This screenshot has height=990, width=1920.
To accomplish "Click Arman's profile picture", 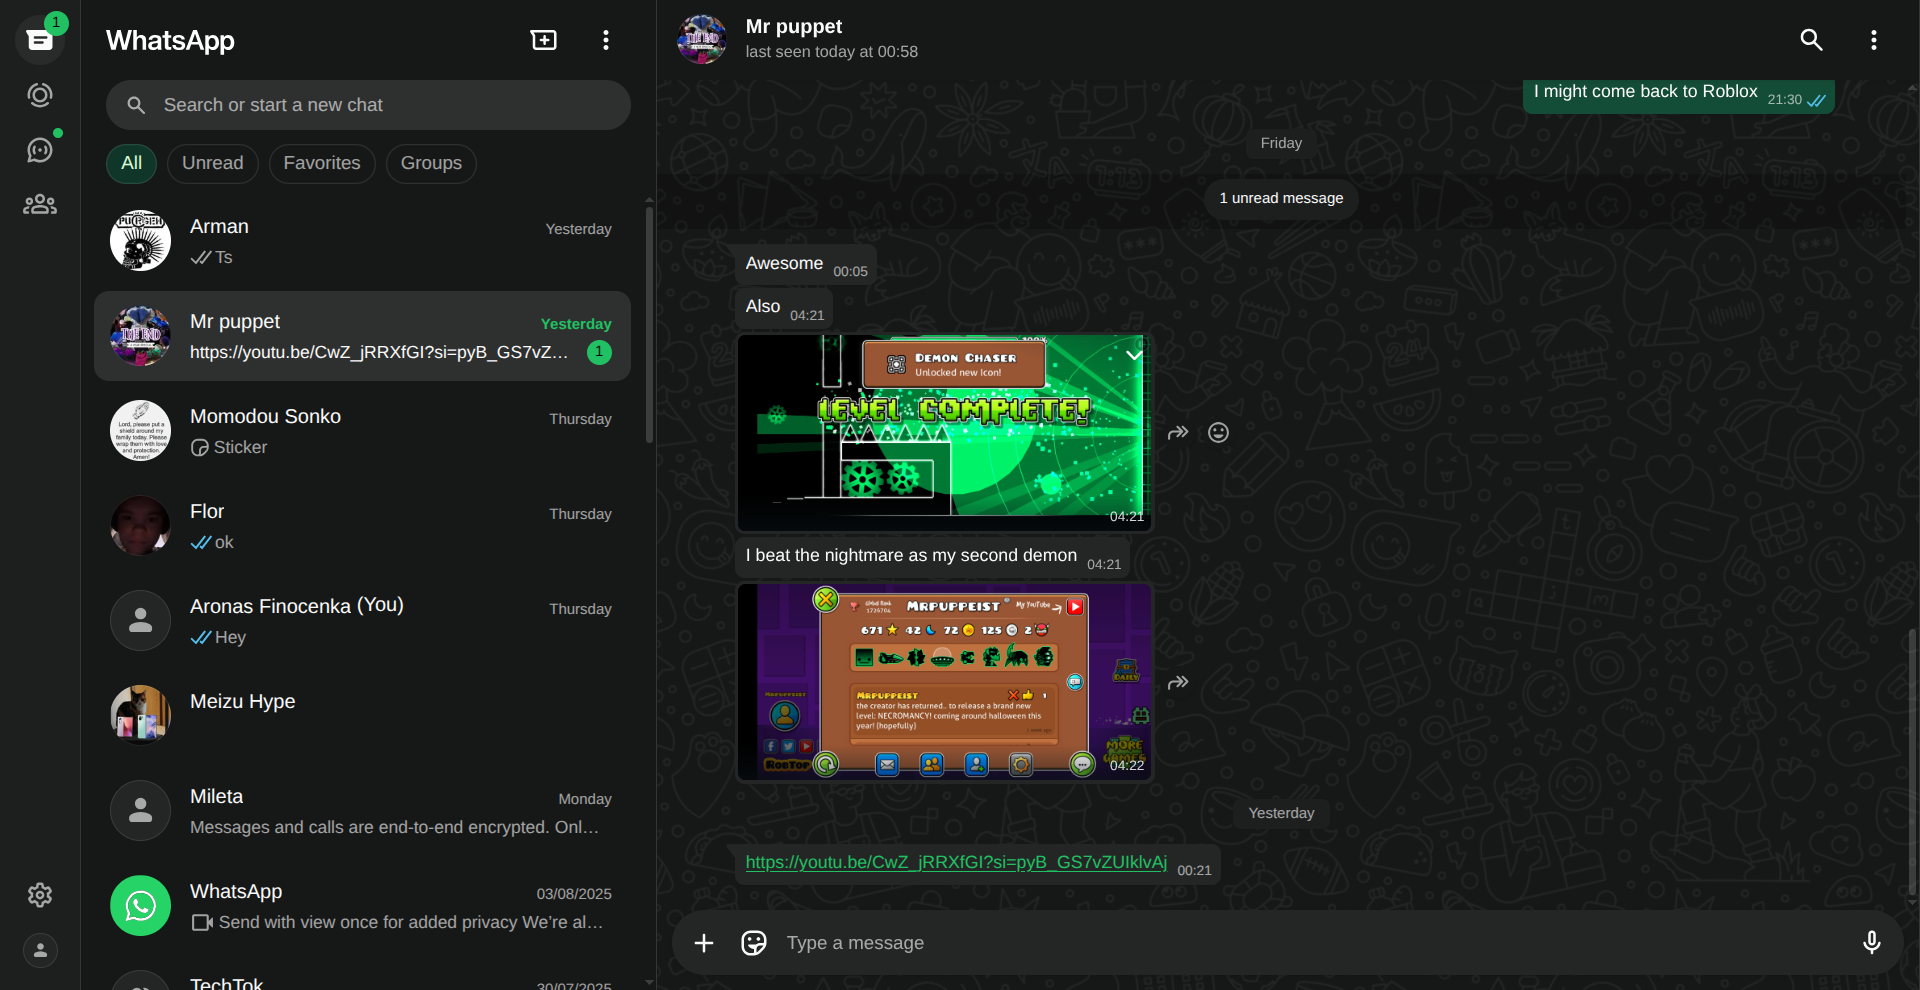I will click(140, 241).
